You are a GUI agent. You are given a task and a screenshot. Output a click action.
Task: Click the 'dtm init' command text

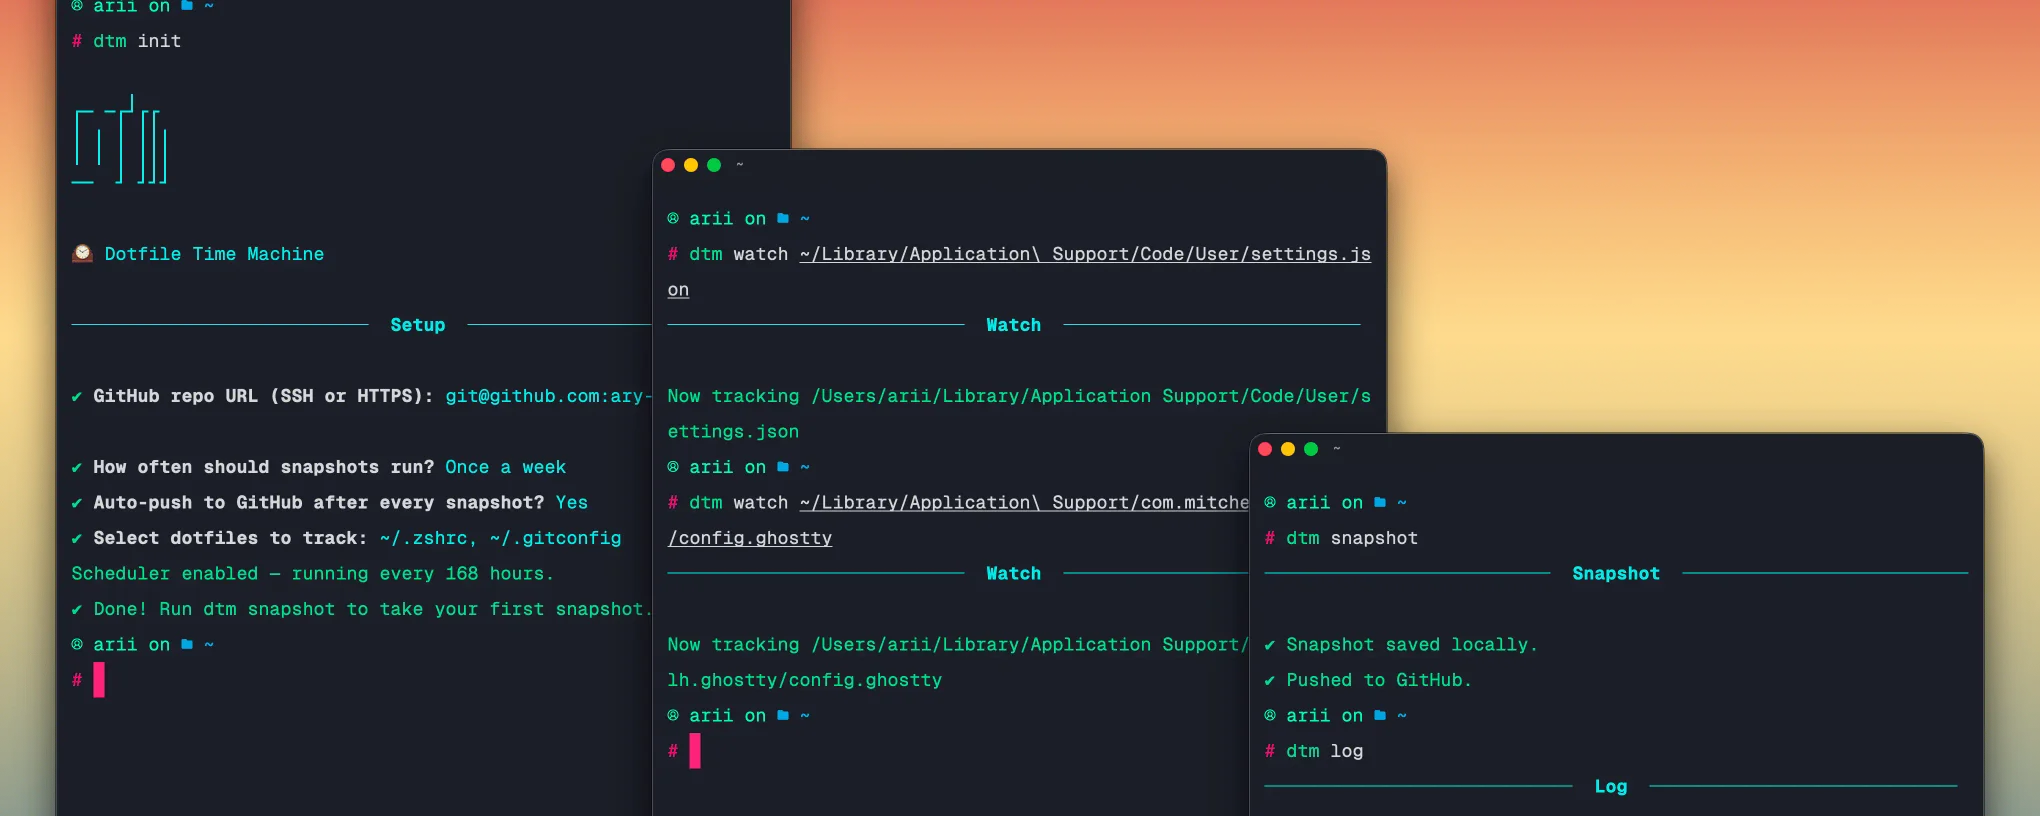(x=137, y=41)
